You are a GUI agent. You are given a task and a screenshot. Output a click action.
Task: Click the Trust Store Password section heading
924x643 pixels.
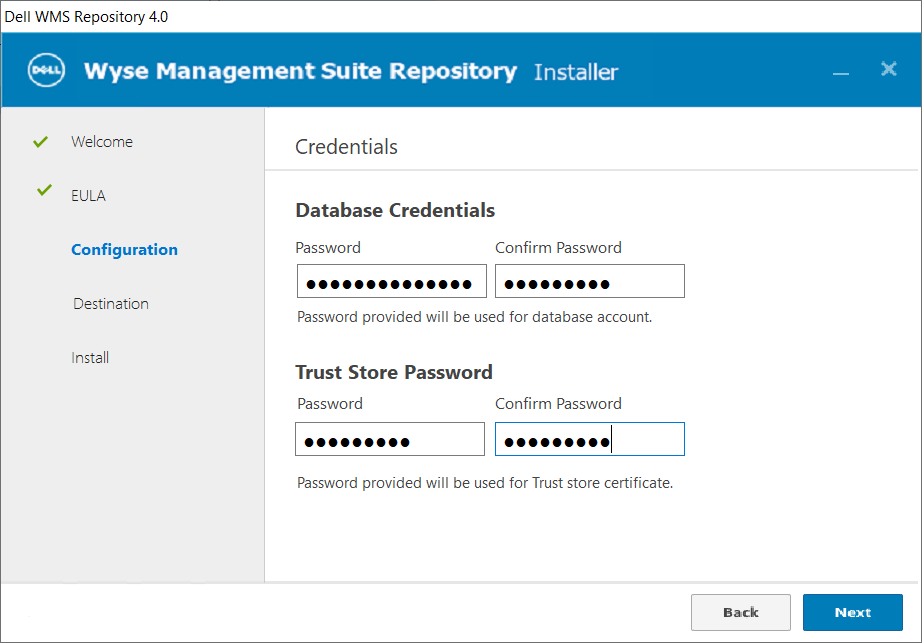pyautogui.click(x=394, y=372)
